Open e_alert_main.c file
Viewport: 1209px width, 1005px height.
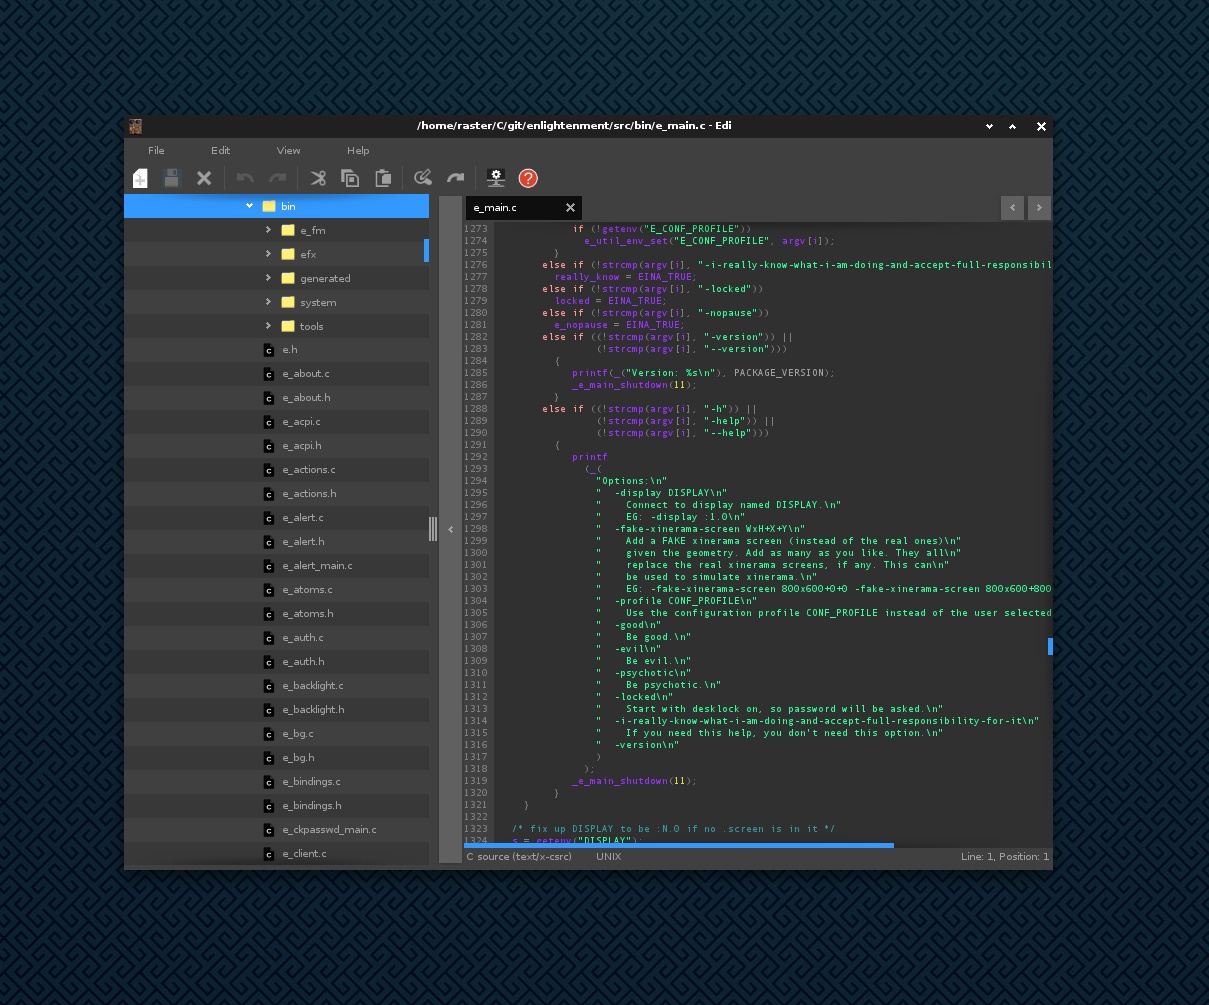pyautogui.click(x=276, y=566)
